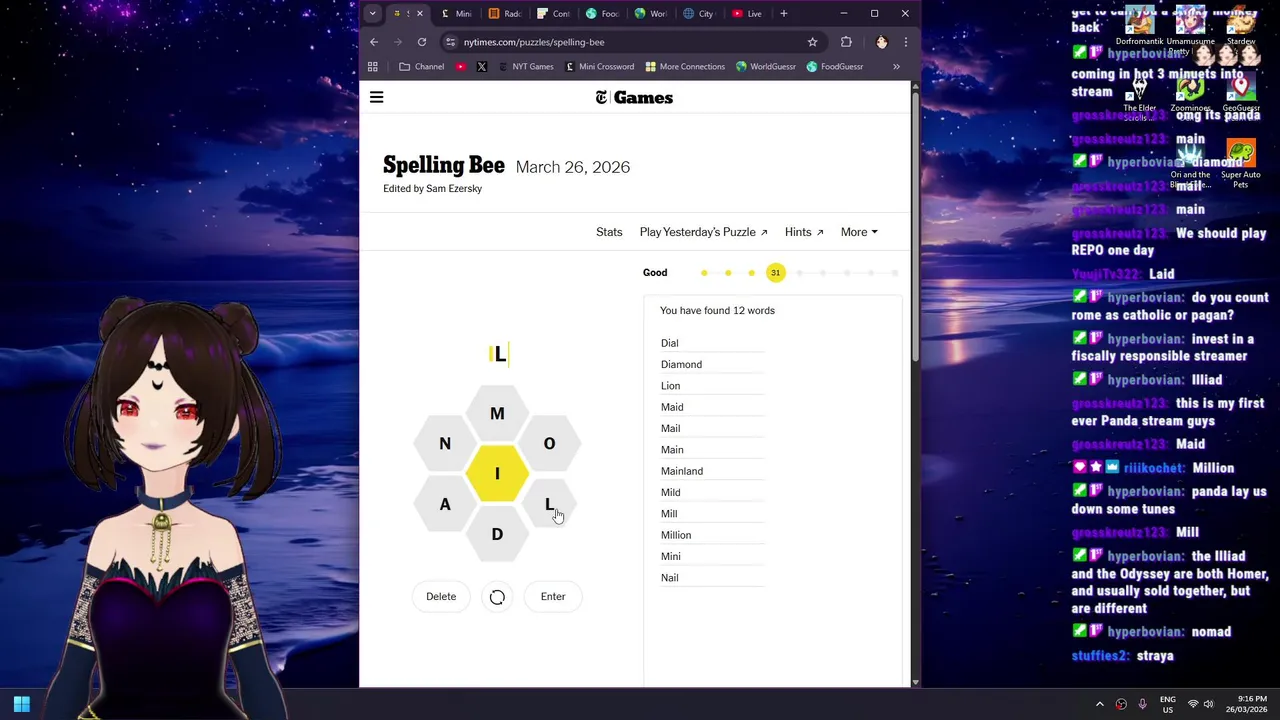This screenshot has width=1280, height=720.
Task: Select the letter M hexagon
Action: tap(497, 413)
